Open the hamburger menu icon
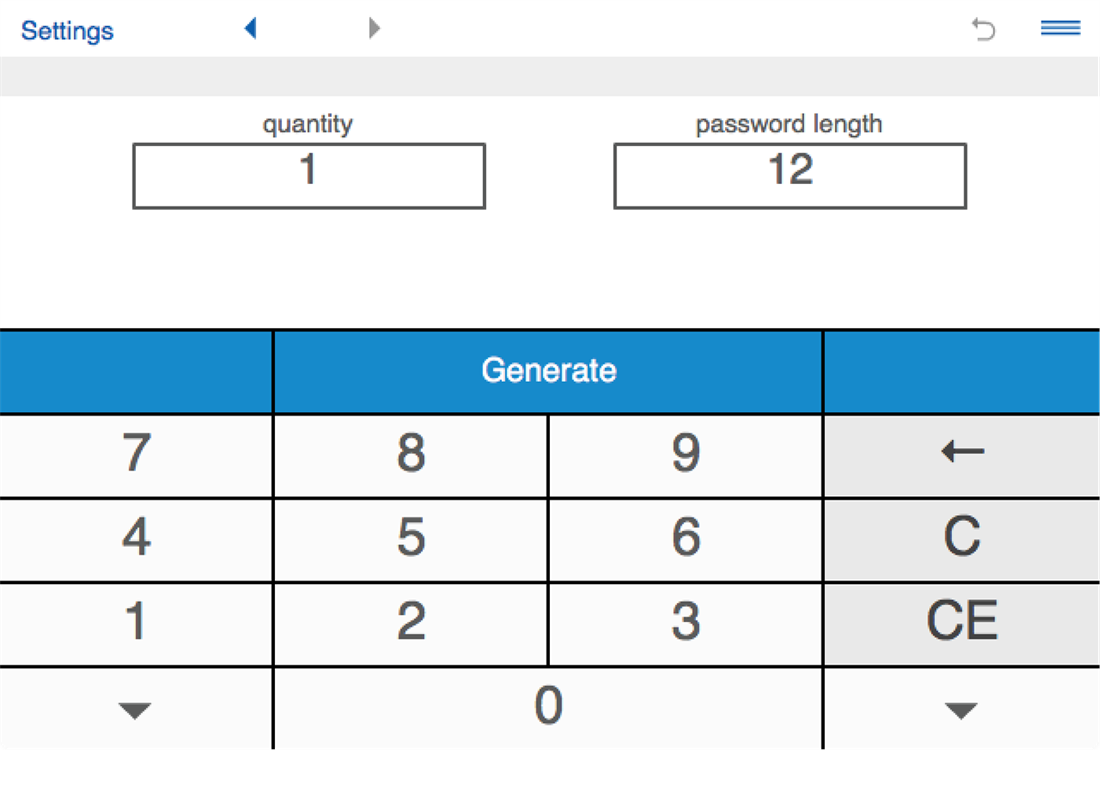Image resolution: width=1100 pixels, height=787 pixels. [1060, 29]
